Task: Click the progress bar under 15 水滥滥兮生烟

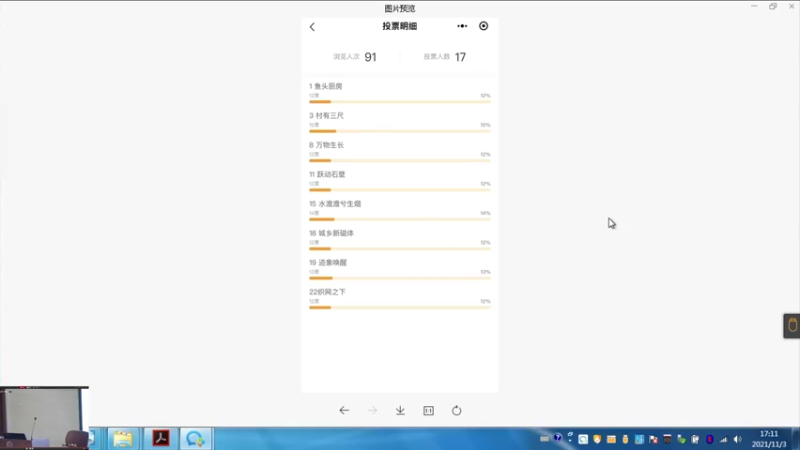Action: point(399,219)
